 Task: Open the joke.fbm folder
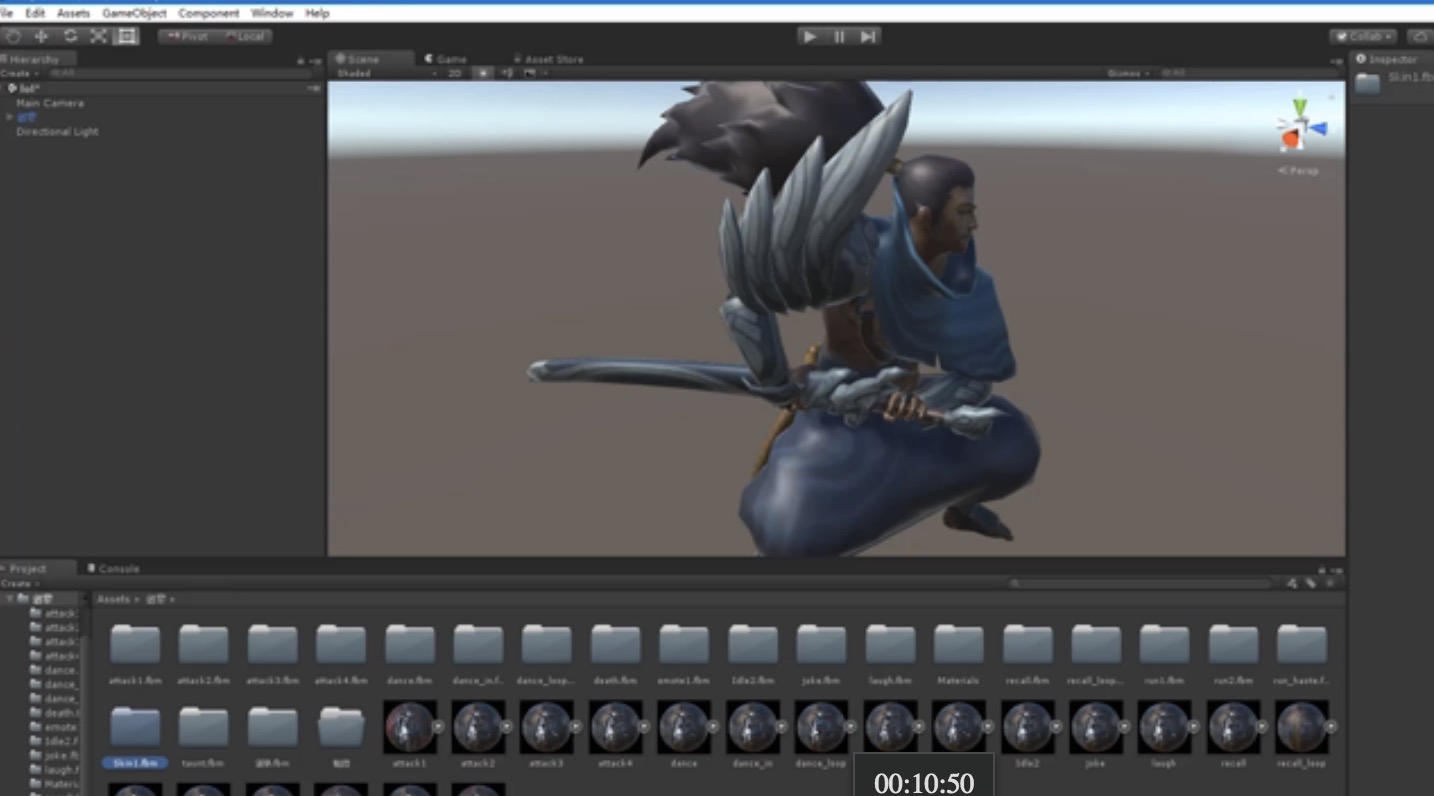pyautogui.click(x=821, y=644)
